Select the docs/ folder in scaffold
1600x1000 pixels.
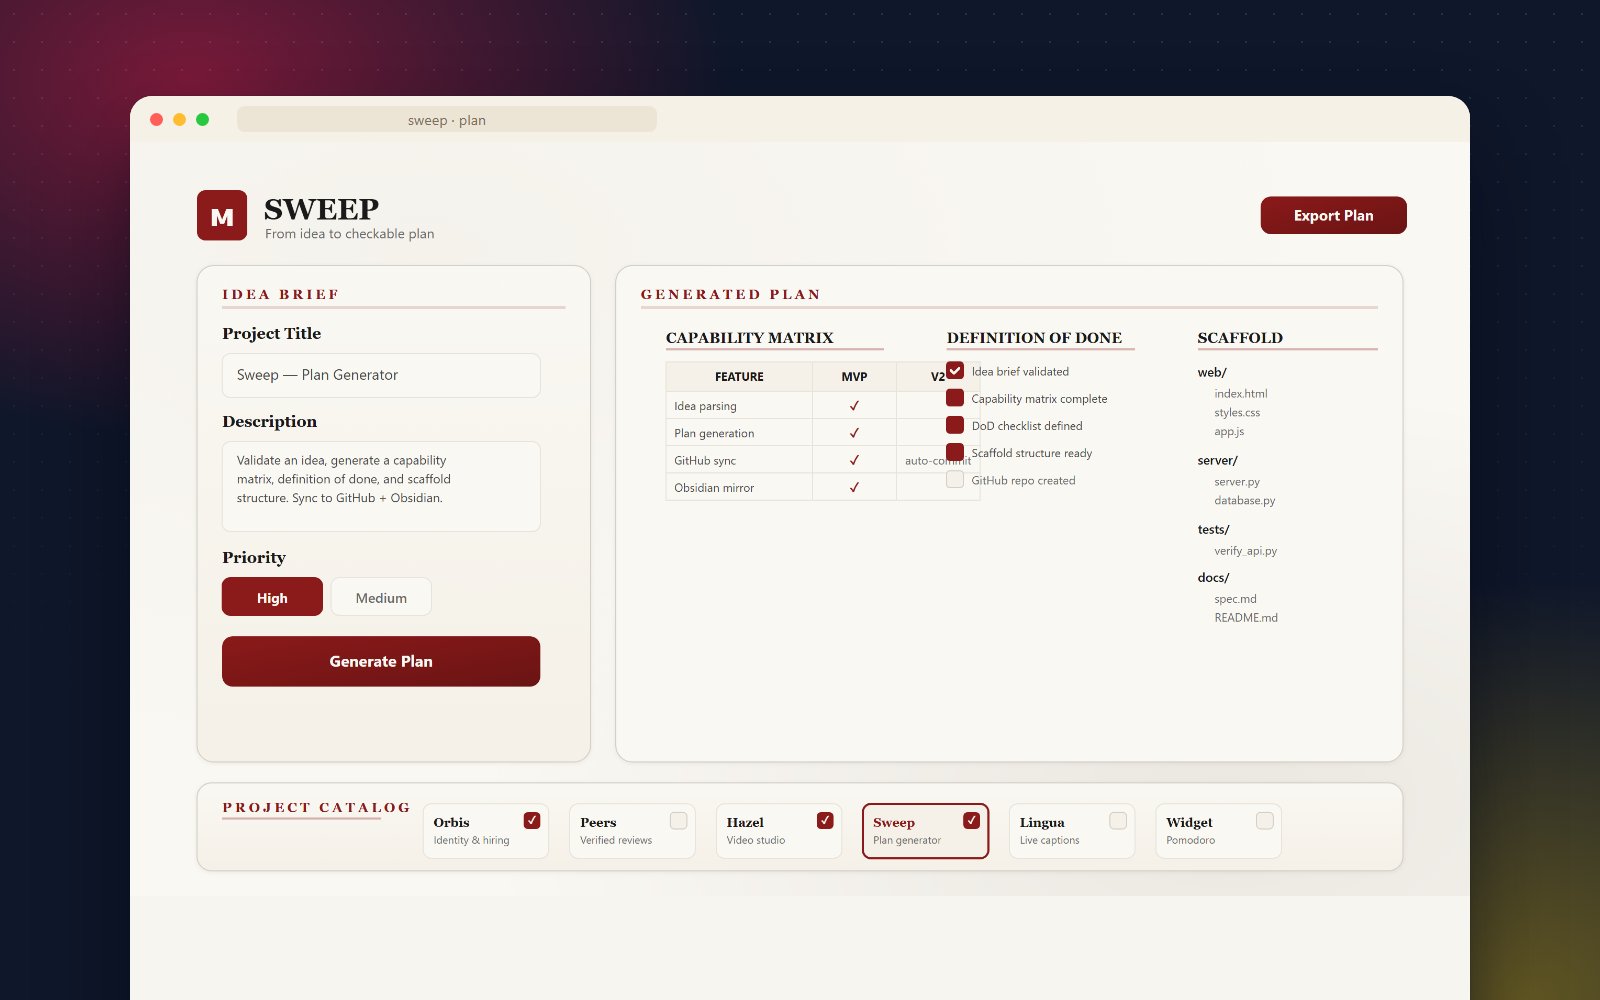[1213, 577]
